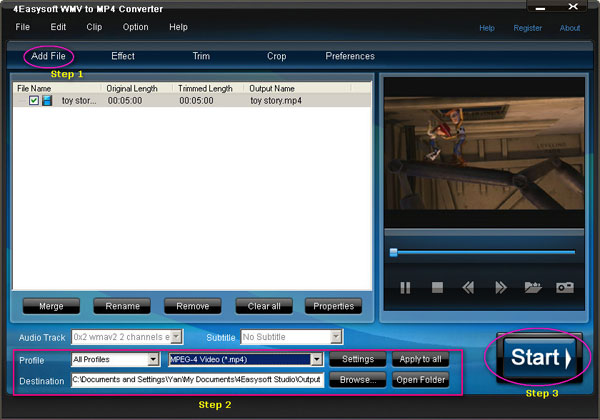This screenshot has width=600, height=420.
Task: Click Open Folder button
Action: pyautogui.click(x=421, y=380)
